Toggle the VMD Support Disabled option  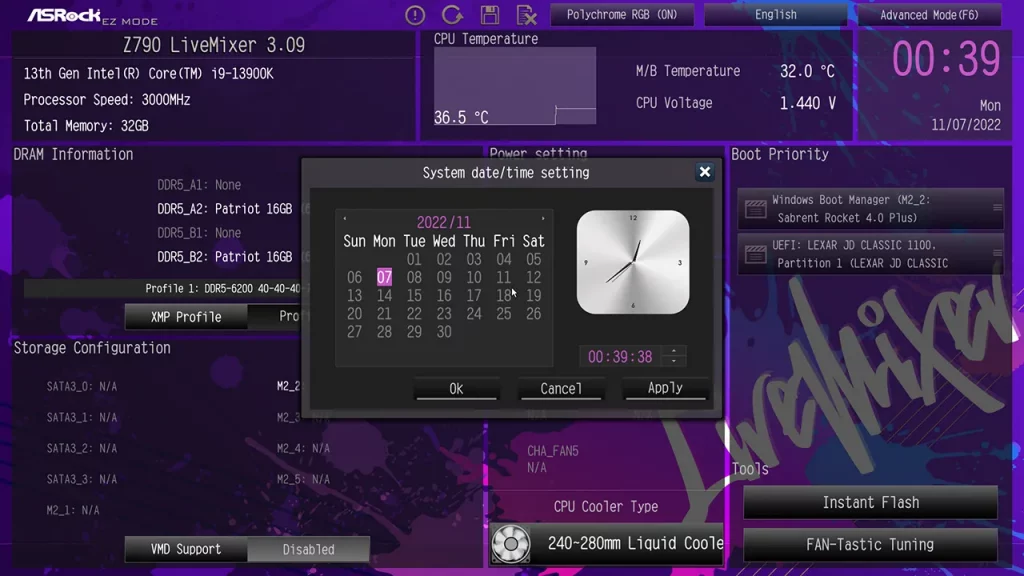click(308, 549)
